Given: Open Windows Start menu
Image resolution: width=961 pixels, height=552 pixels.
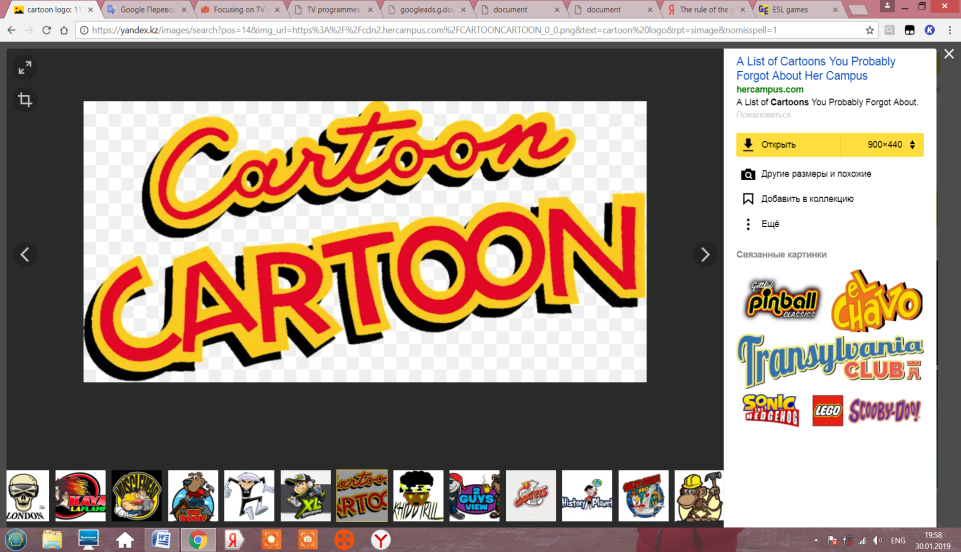Looking at the screenshot, I should click(x=16, y=540).
